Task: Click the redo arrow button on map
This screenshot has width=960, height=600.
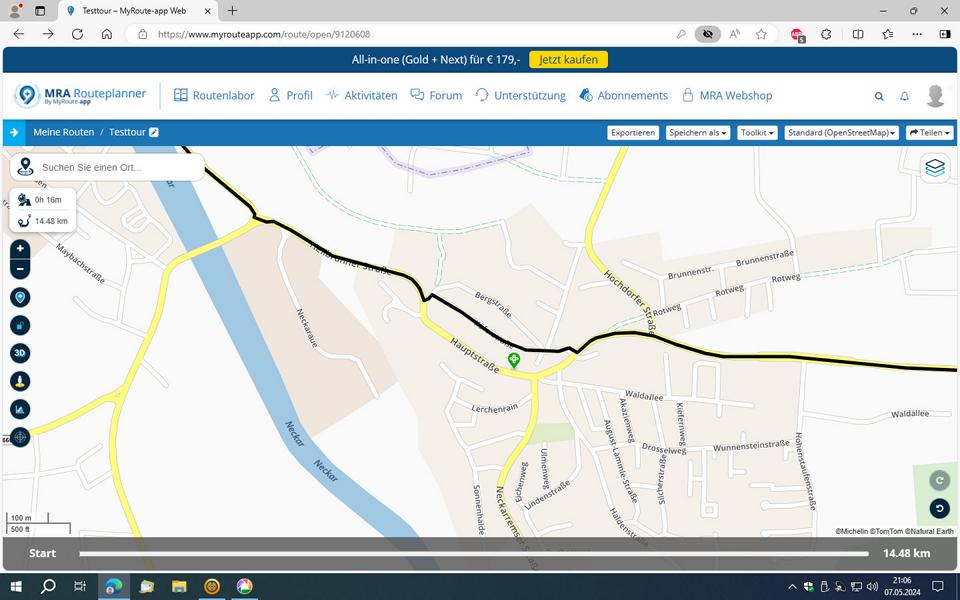Action: (939, 480)
